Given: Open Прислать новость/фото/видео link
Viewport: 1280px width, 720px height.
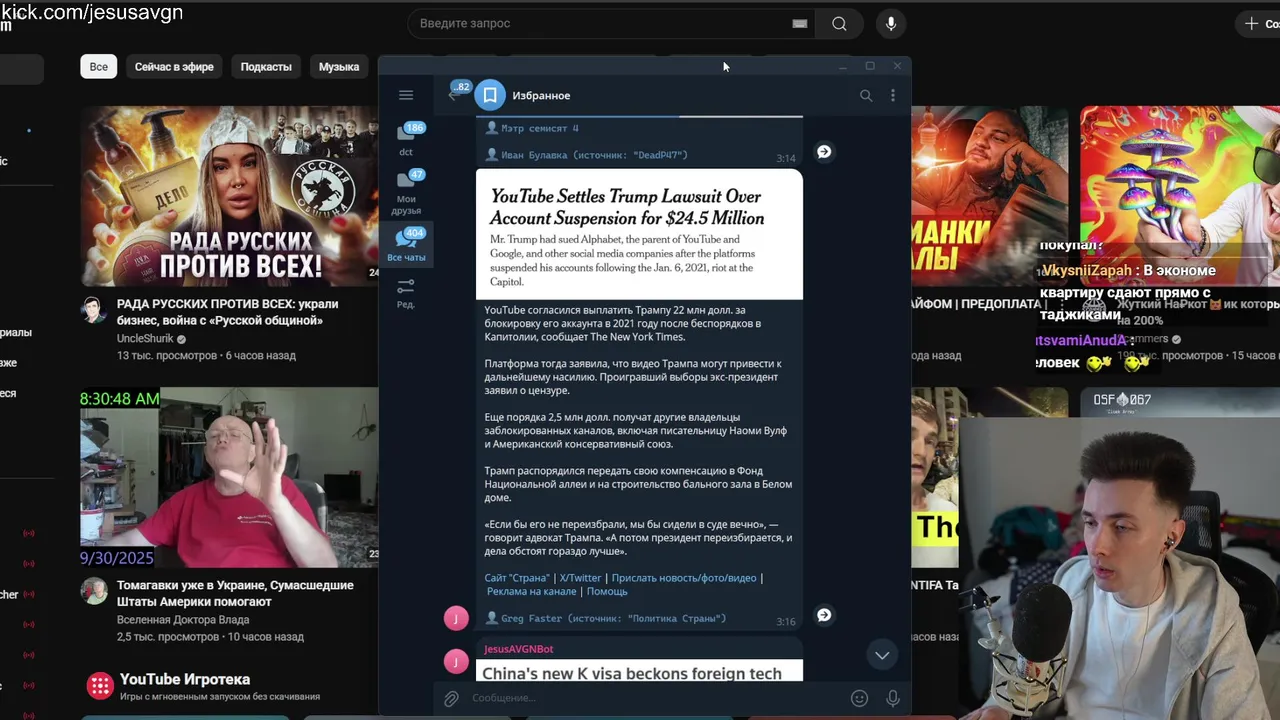Looking at the screenshot, I should coord(684,578).
